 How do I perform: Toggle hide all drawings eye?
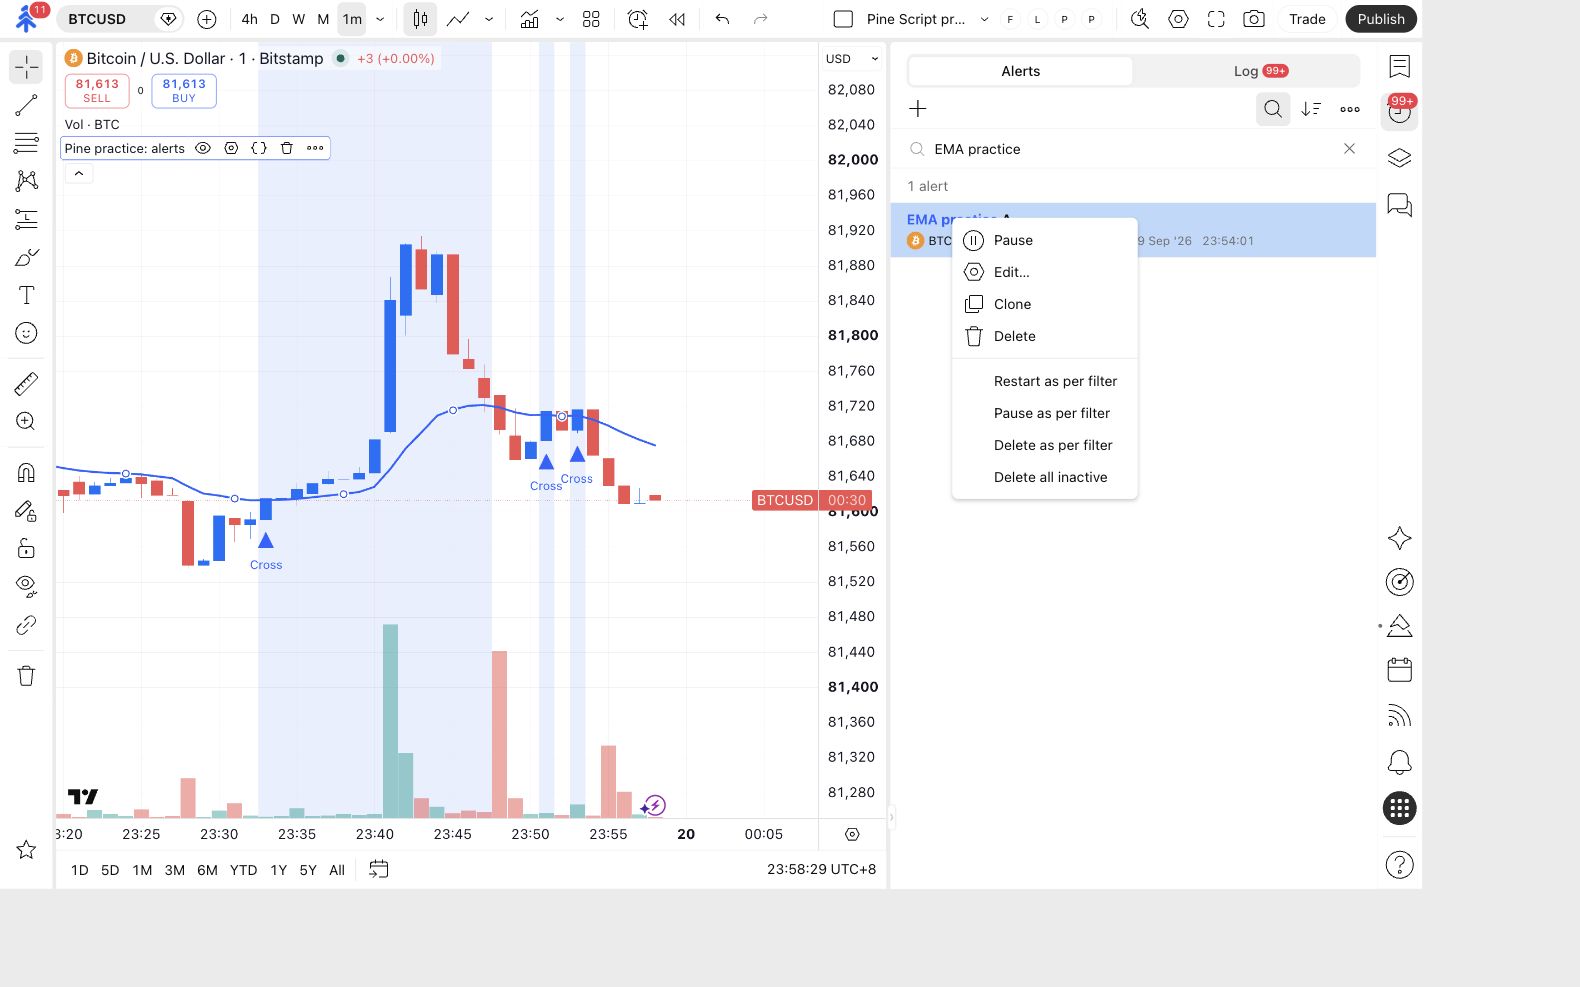coord(26,585)
